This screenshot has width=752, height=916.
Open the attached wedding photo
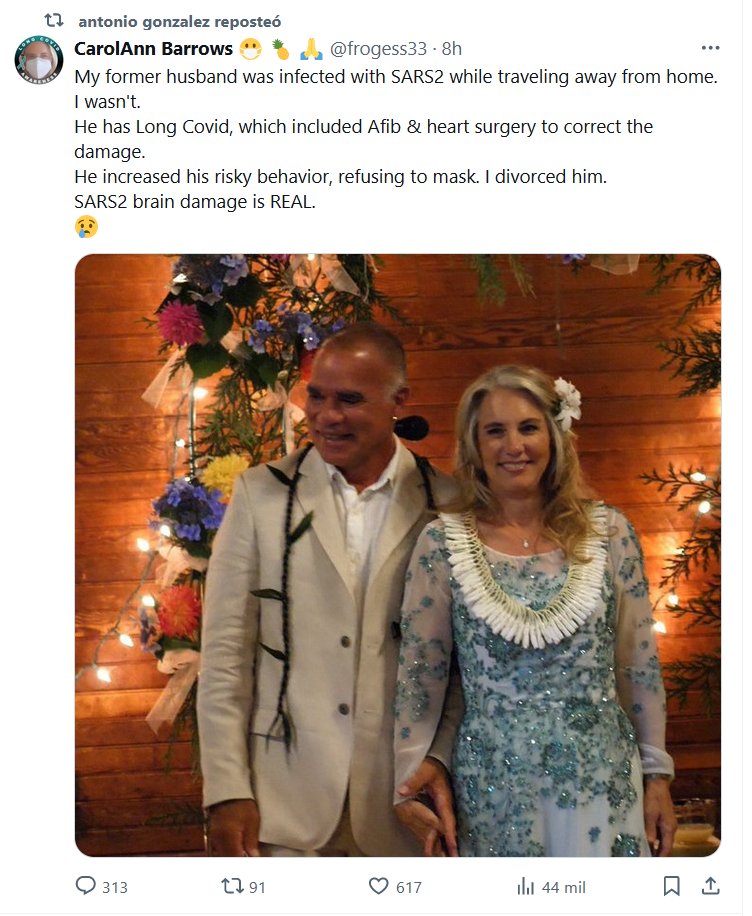coord(397,555)
